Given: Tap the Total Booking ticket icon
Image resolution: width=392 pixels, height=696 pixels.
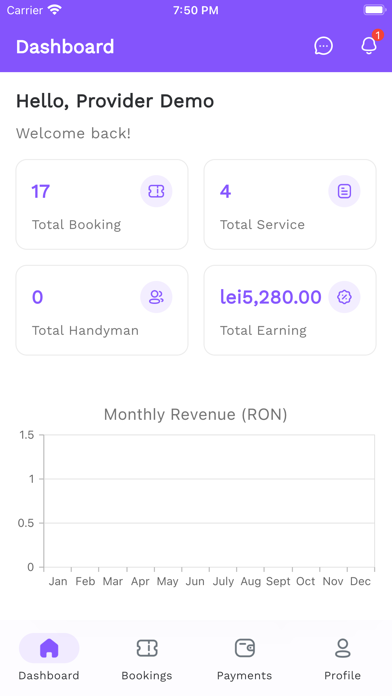Looking at the screenshot, I should click(x=156, y=191).
